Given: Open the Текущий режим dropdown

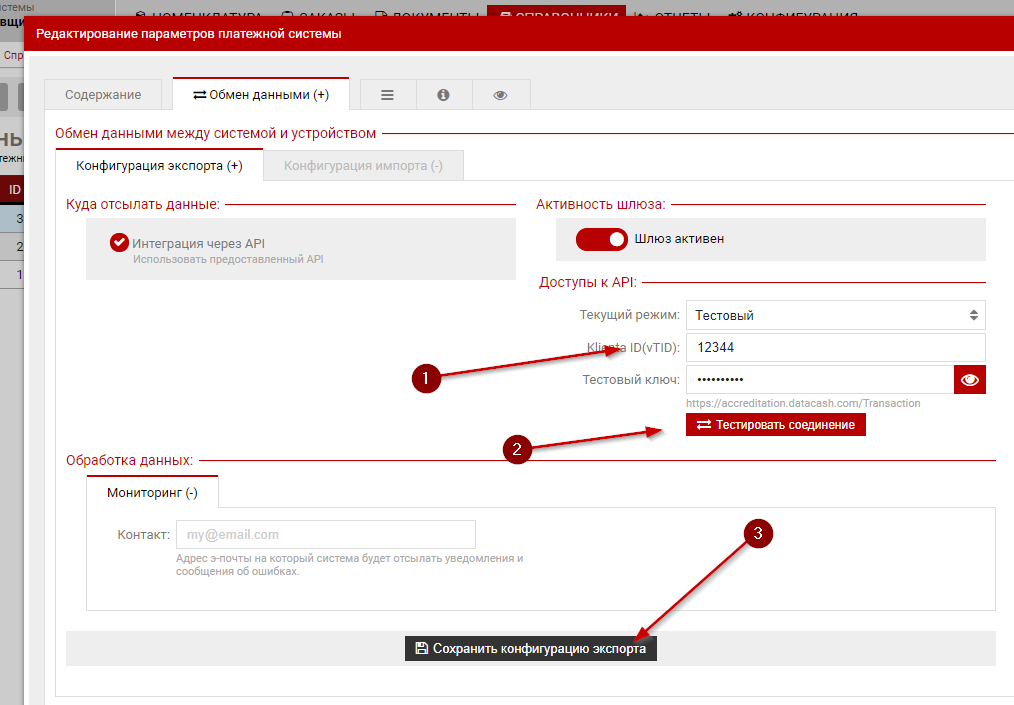Looking at the screenshot, I should click(x=835, y=315).
